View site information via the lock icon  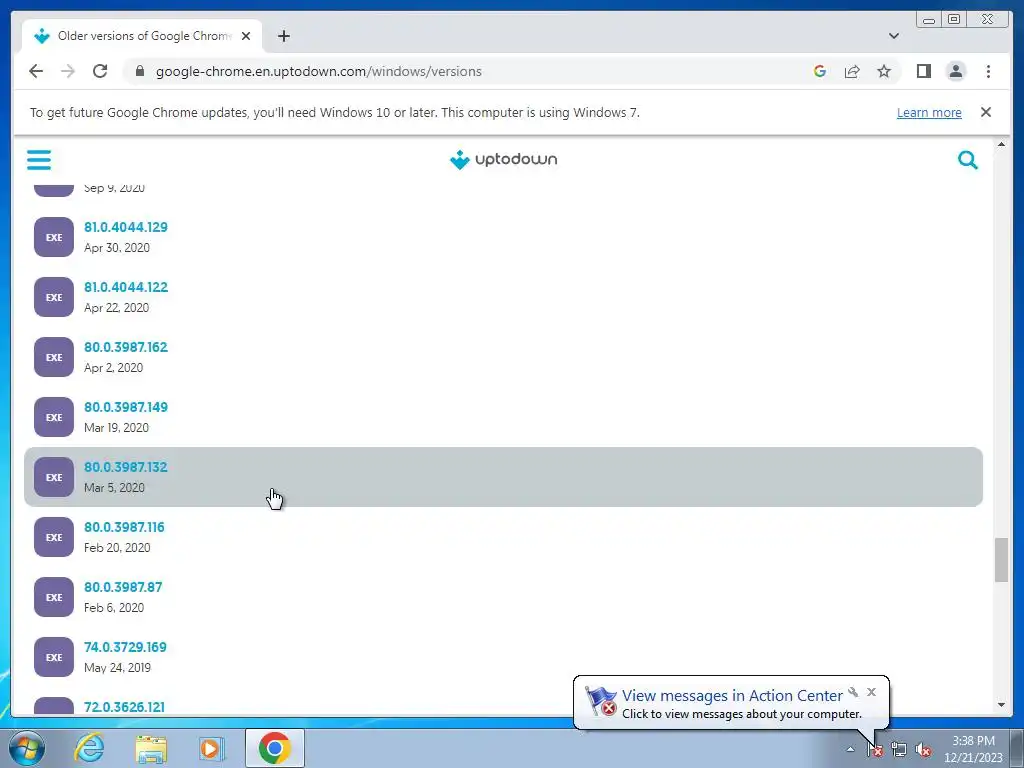pyautogui.click(x=139, y=71)
